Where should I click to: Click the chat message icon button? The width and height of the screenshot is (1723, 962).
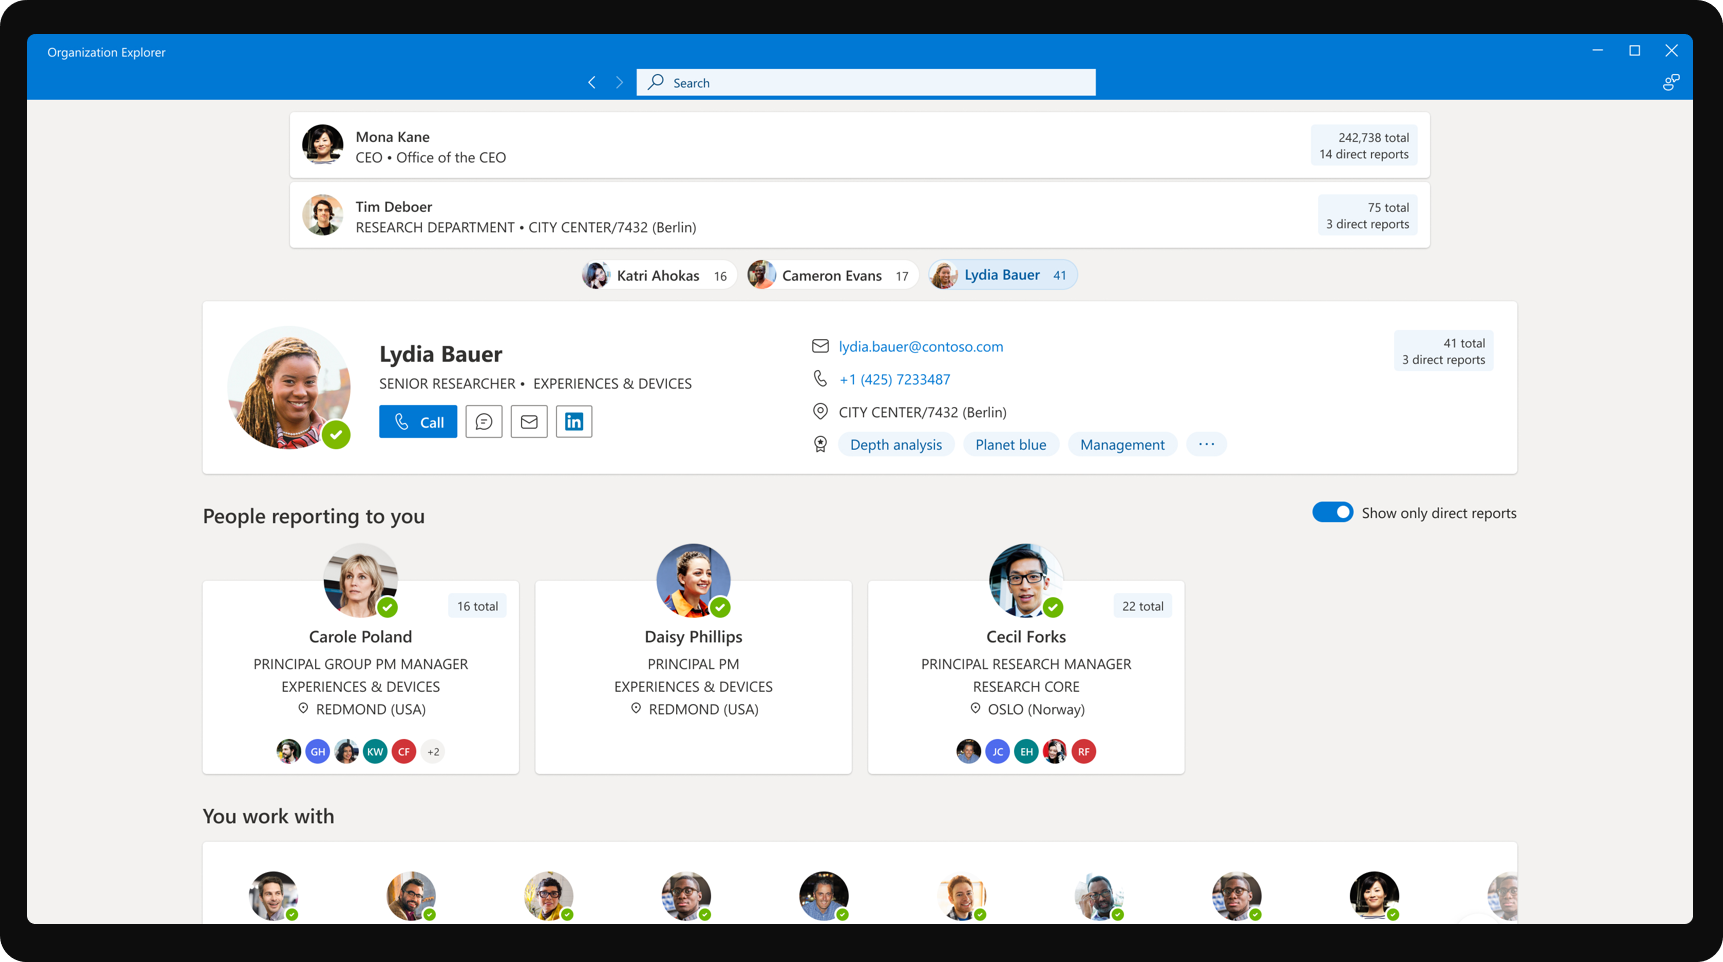484,422
